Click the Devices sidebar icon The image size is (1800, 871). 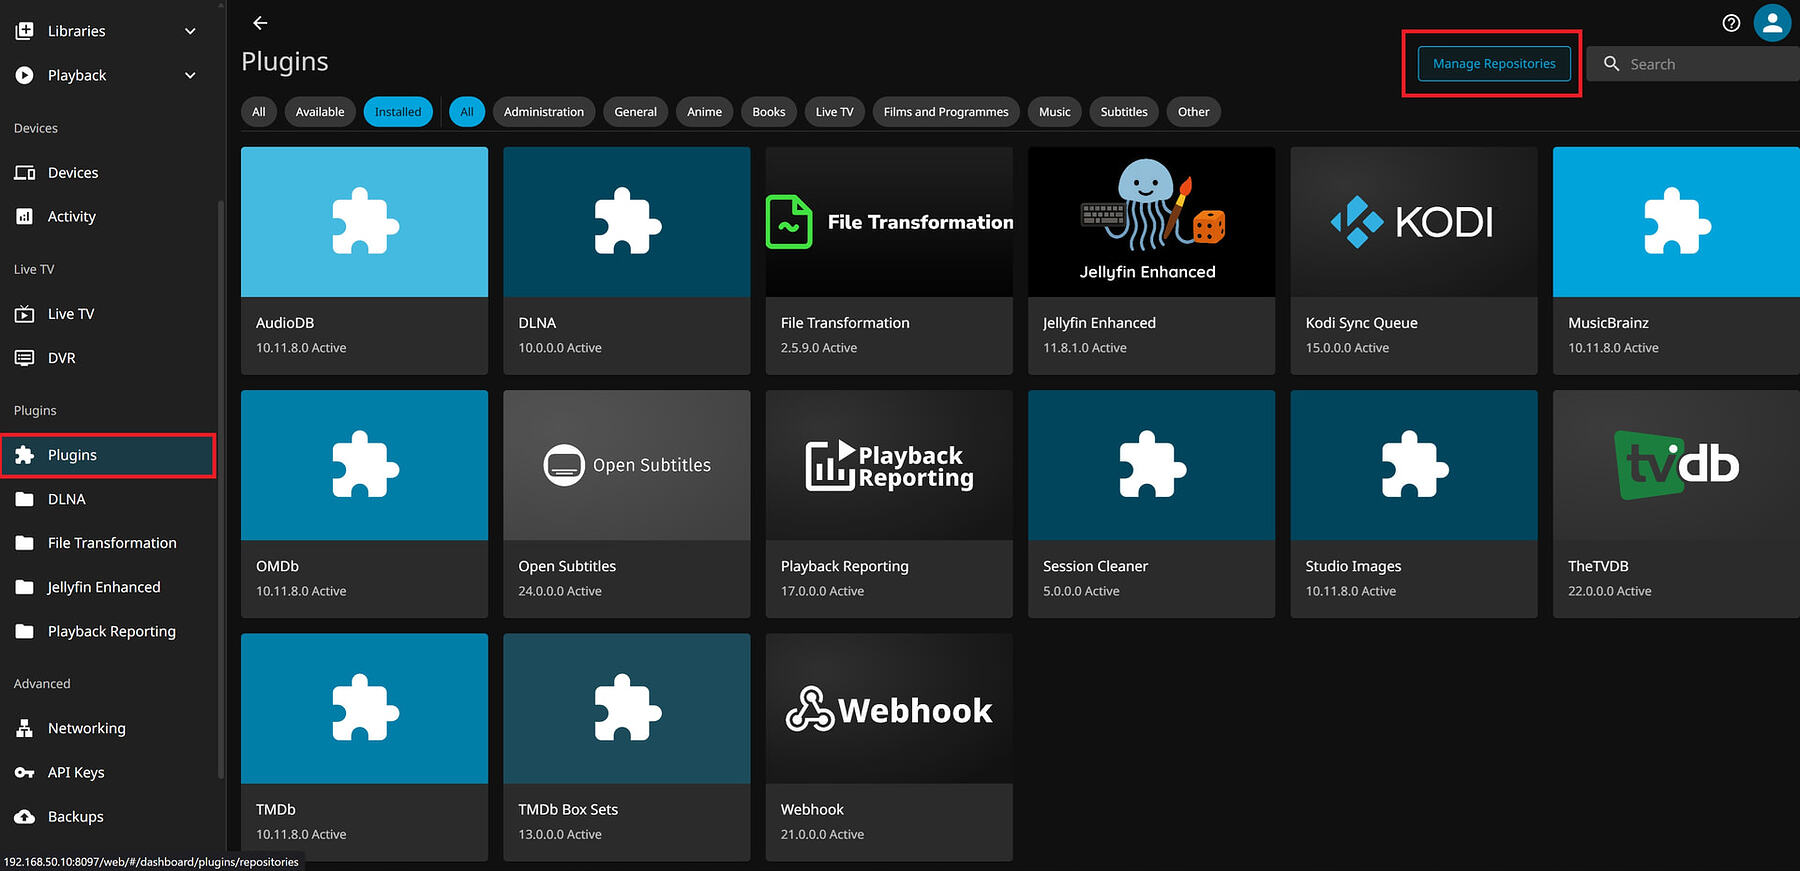click(x=25, y=173)
